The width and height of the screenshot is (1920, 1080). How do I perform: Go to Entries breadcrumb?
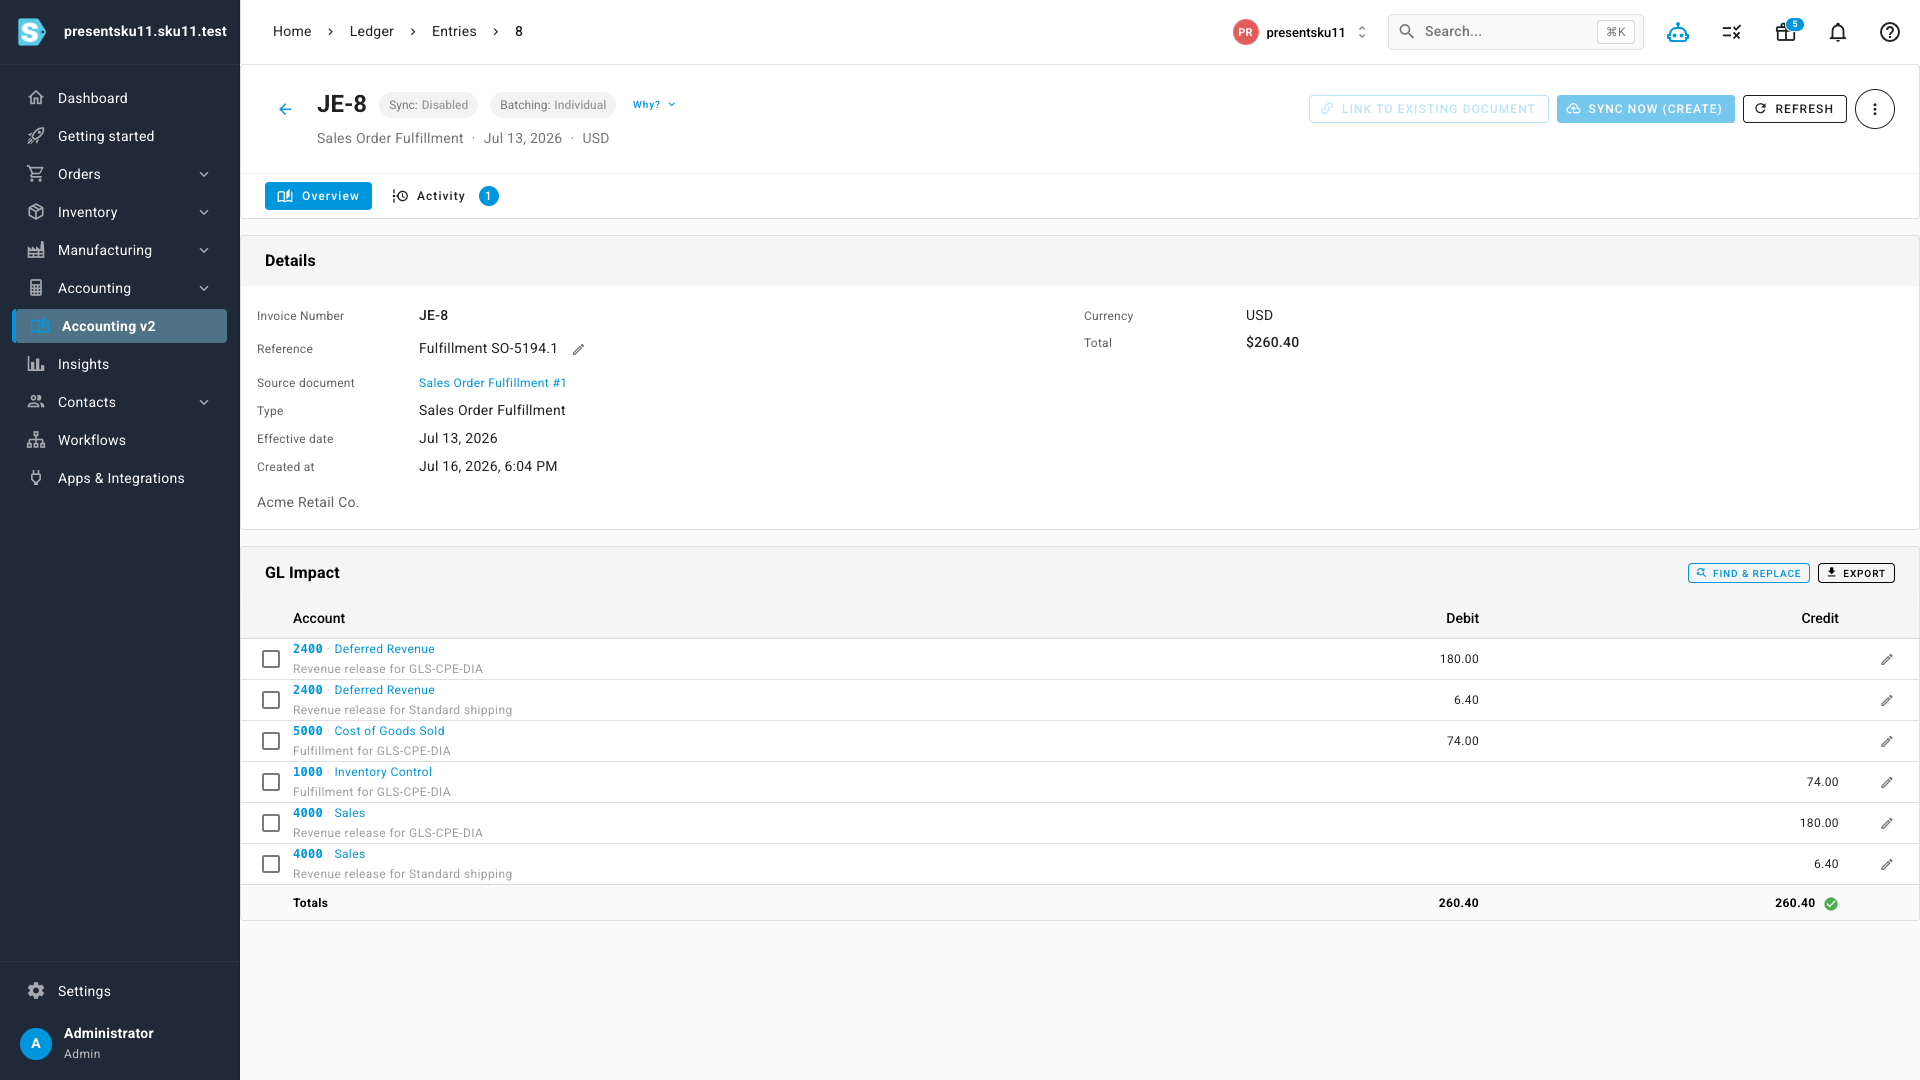pos(454,32)
